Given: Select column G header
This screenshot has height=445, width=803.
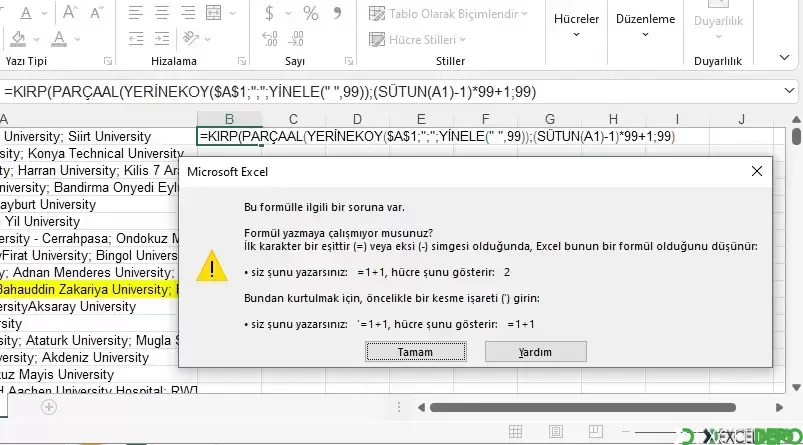Looking at the screenshot, I should [x=550, y=119].
